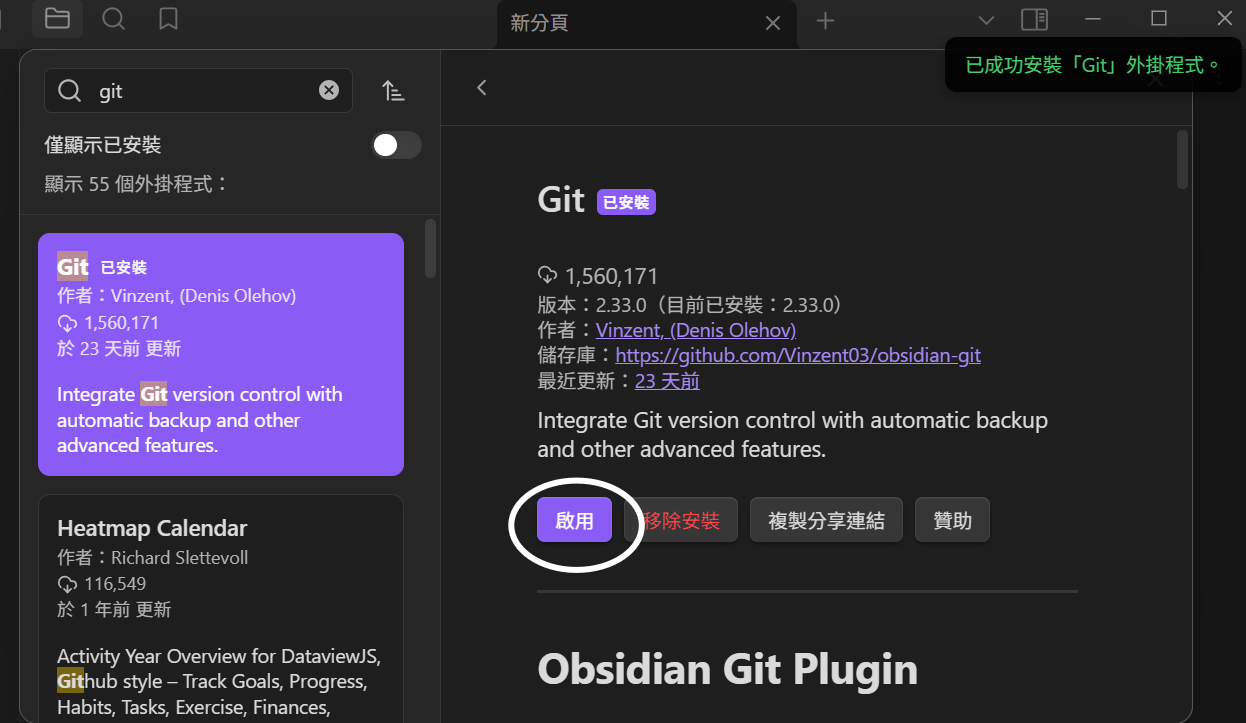Select the 新分頁 tab
The image size is (1246, 723).
tap(646, 23)
